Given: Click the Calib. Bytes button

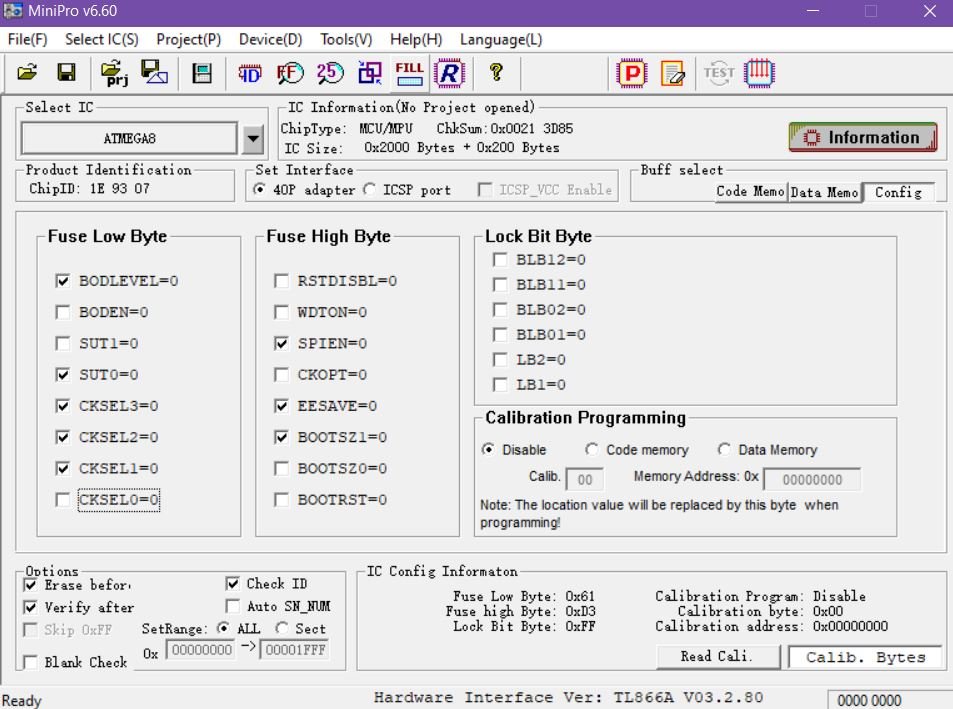Looking at the screenshot, I should pyautogui.click(x=865, y=657).
